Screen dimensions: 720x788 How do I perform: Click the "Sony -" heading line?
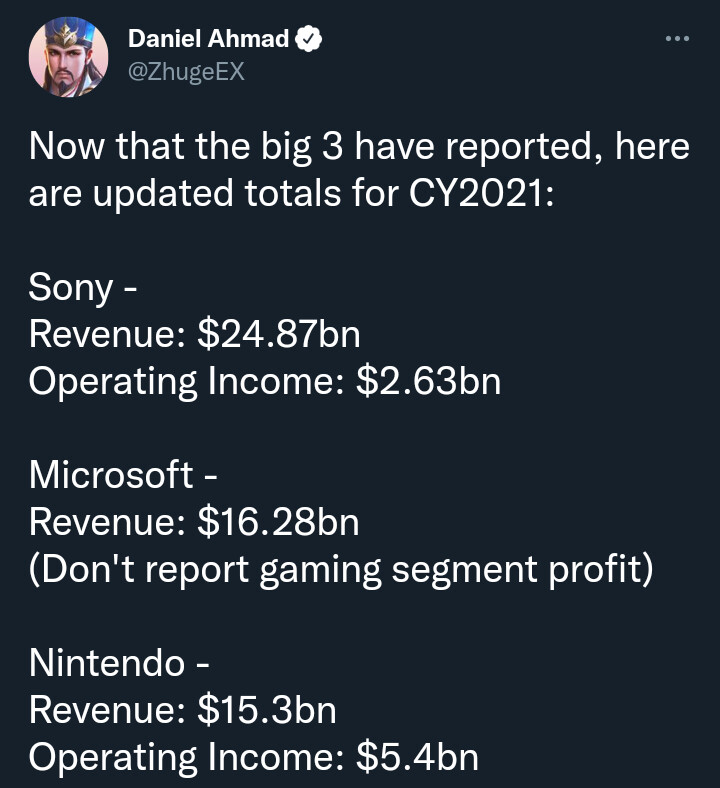tap(83, 287)
